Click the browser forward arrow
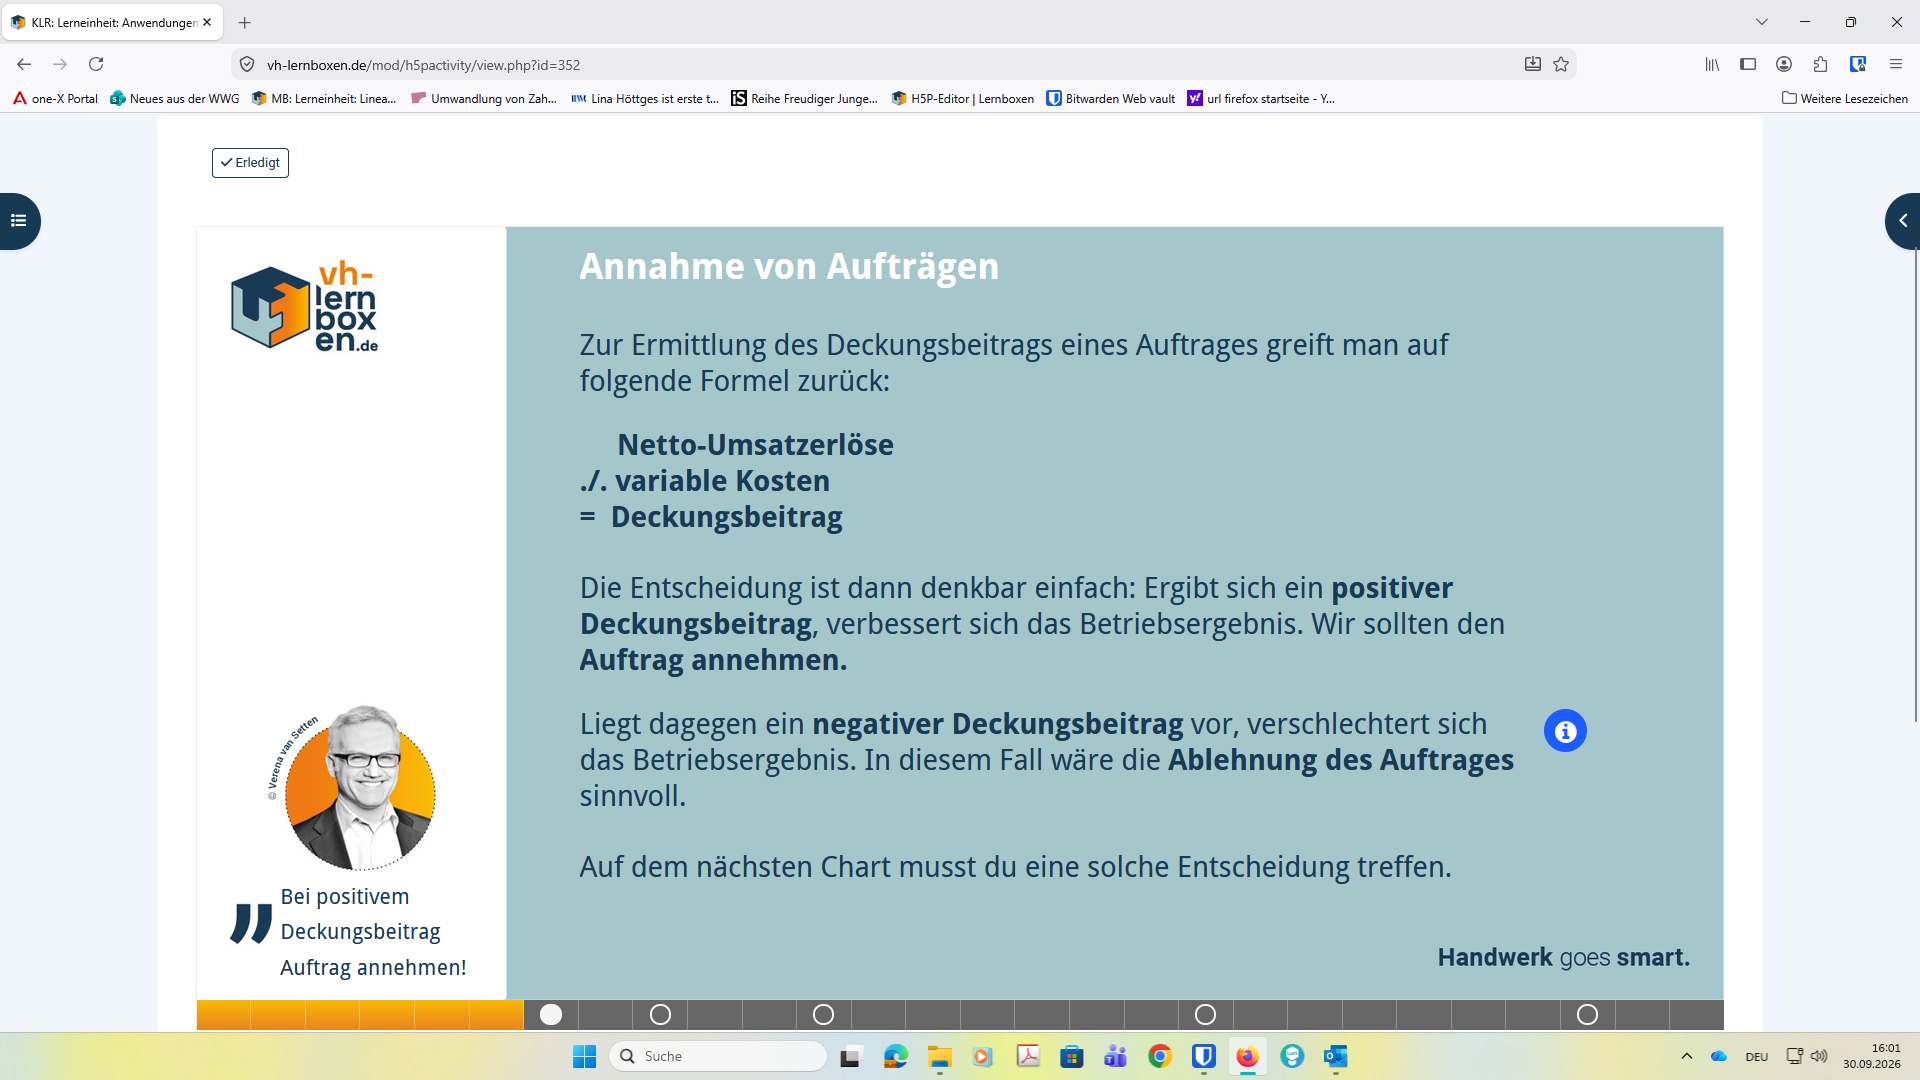The image size is (1920, 1080). coord(60,64)
